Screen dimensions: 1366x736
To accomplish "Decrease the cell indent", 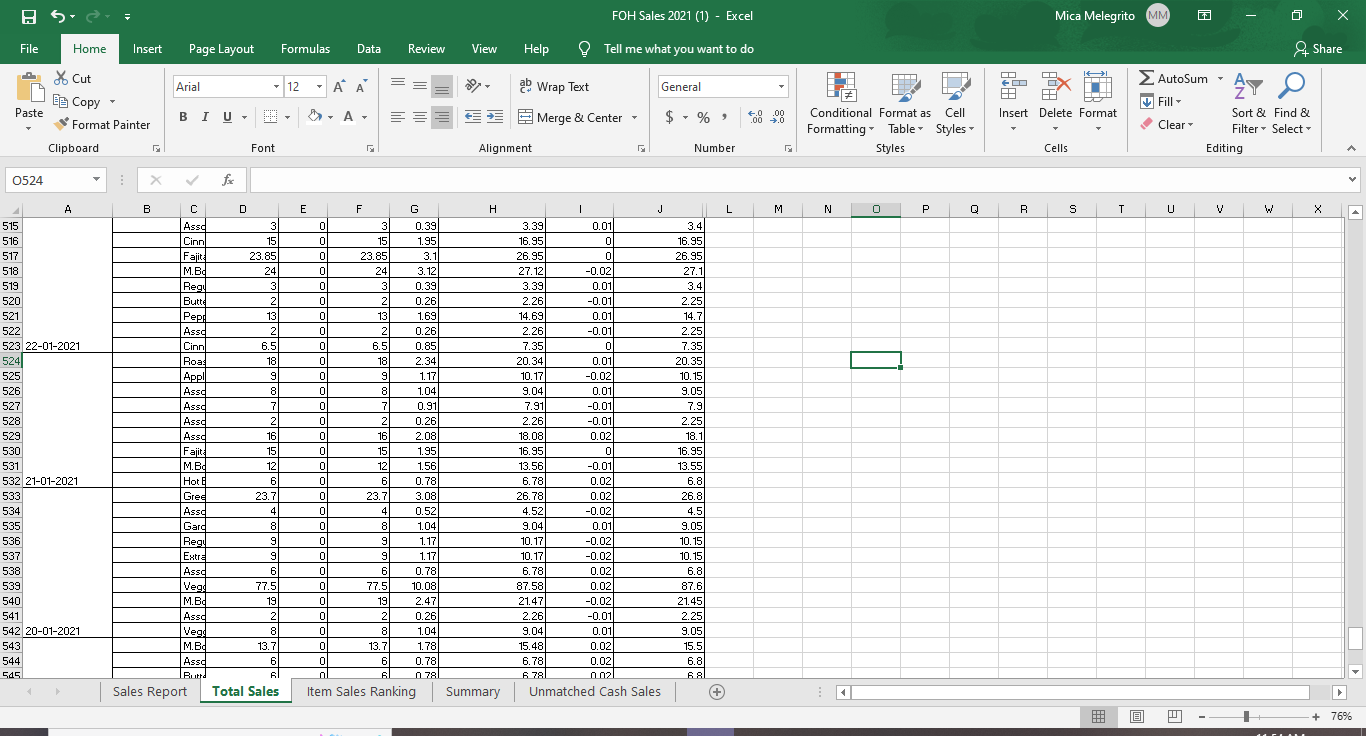I will pyautogui.click(x=472, y=118).
